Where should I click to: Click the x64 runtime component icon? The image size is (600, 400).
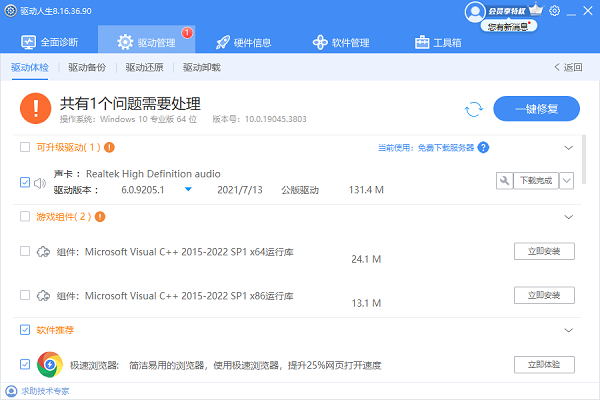(x=43, y=252)
